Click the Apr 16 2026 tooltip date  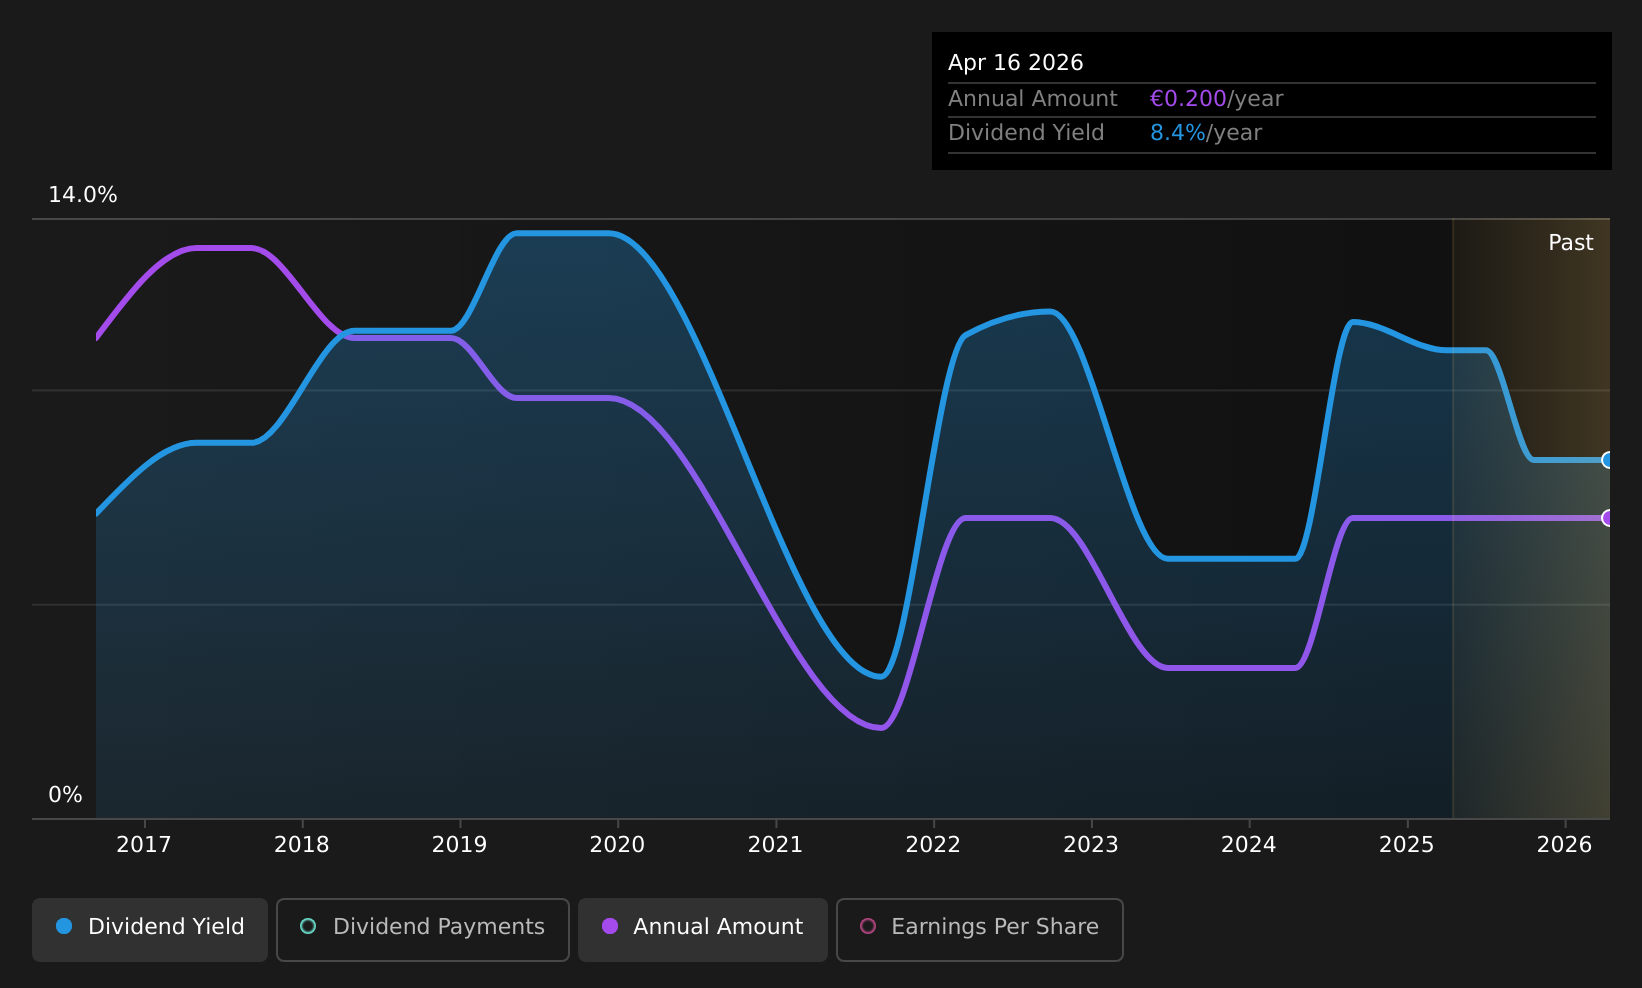click(x=1016, y=63)
